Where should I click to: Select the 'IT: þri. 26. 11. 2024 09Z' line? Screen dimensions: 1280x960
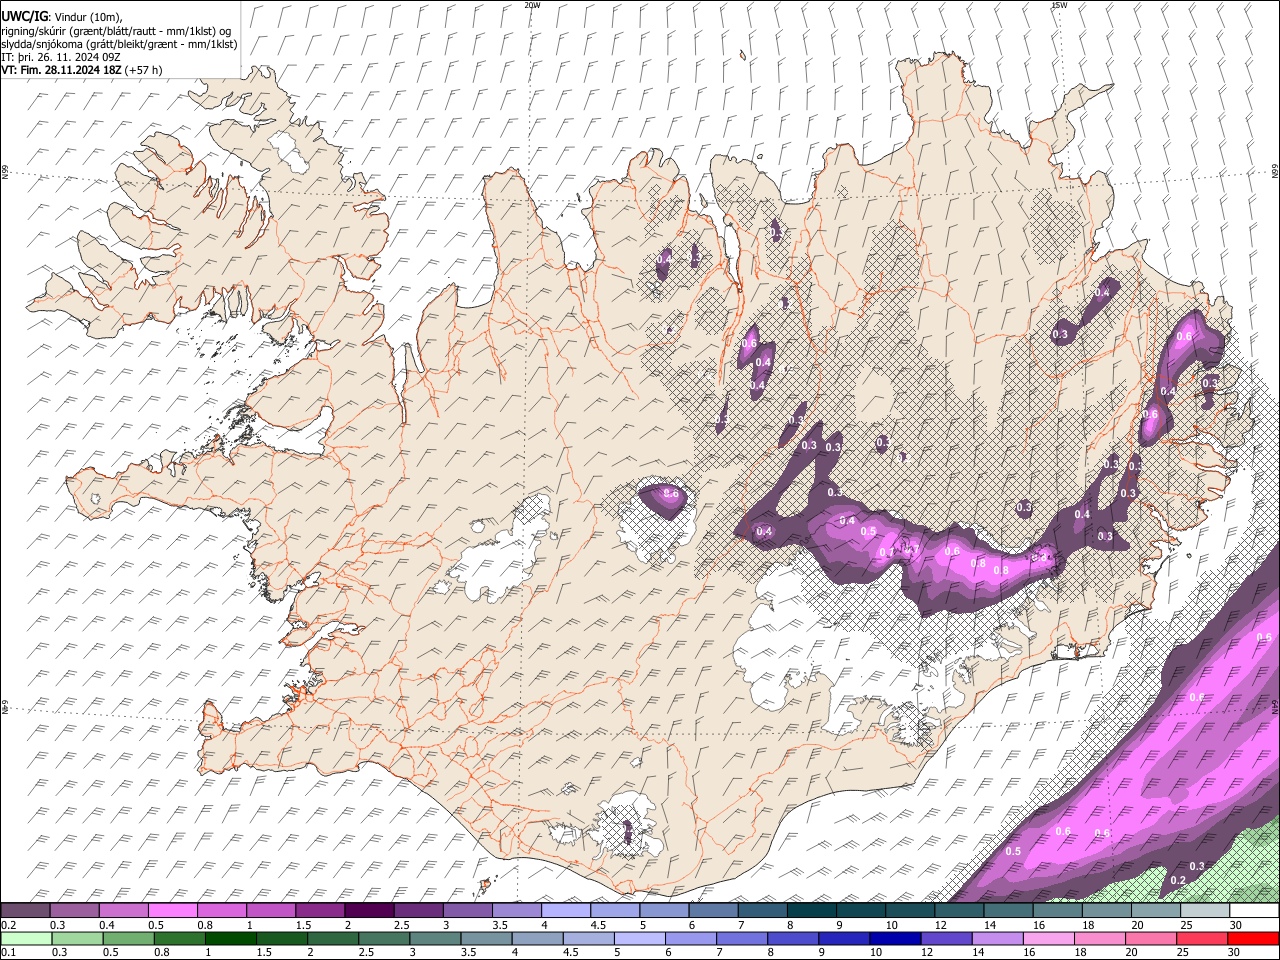pos(61,57)
